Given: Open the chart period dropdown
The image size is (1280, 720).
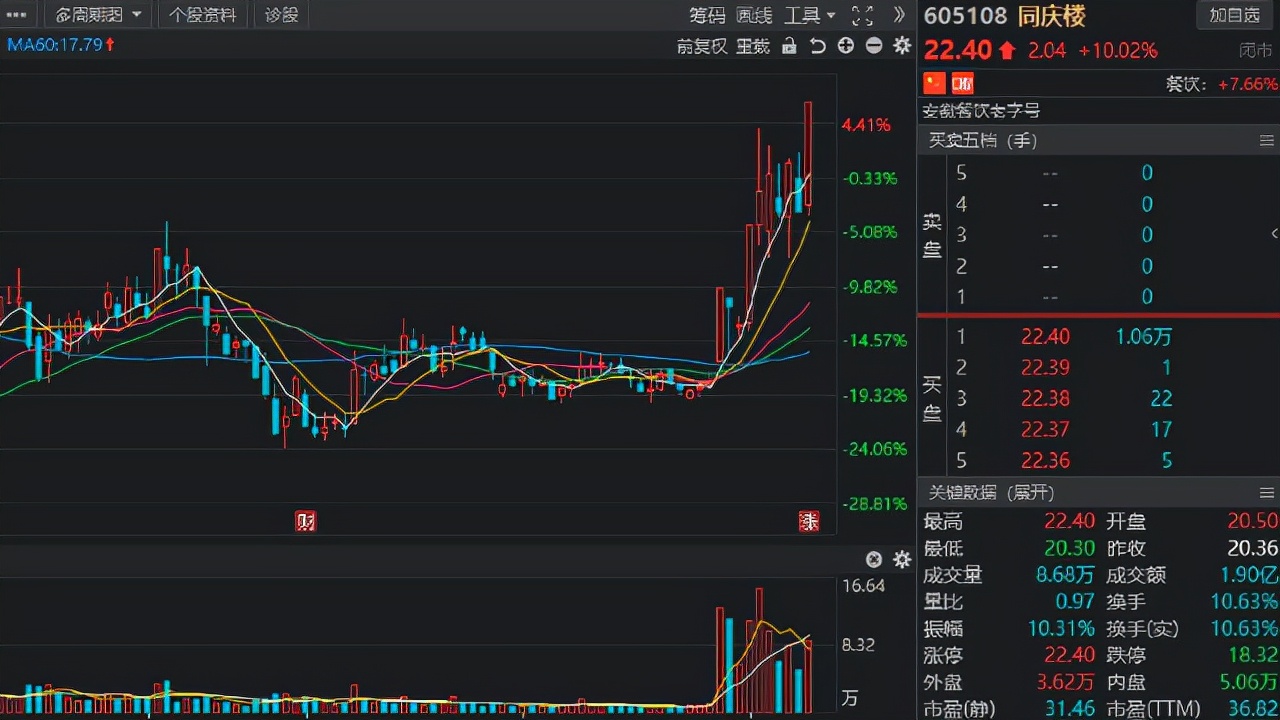Looking at the screenshot, I should pos(98,15).
